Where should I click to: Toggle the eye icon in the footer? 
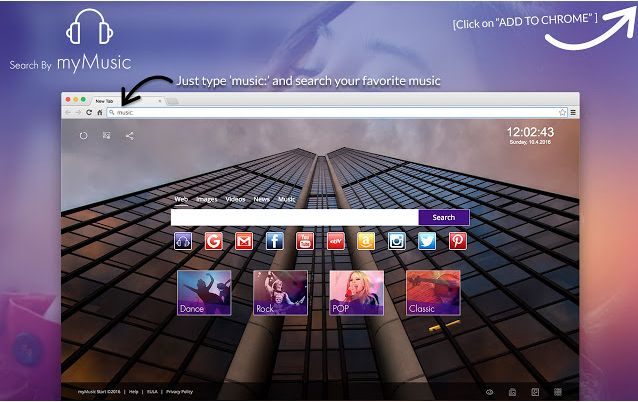pyautogui.click(x=489, y=392)
